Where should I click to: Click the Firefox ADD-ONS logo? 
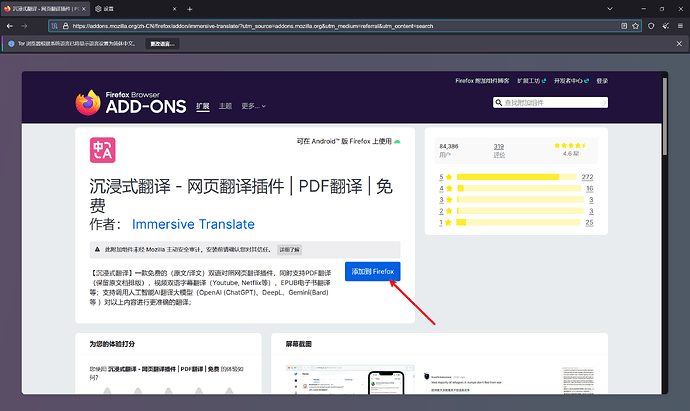click(131, 103)
